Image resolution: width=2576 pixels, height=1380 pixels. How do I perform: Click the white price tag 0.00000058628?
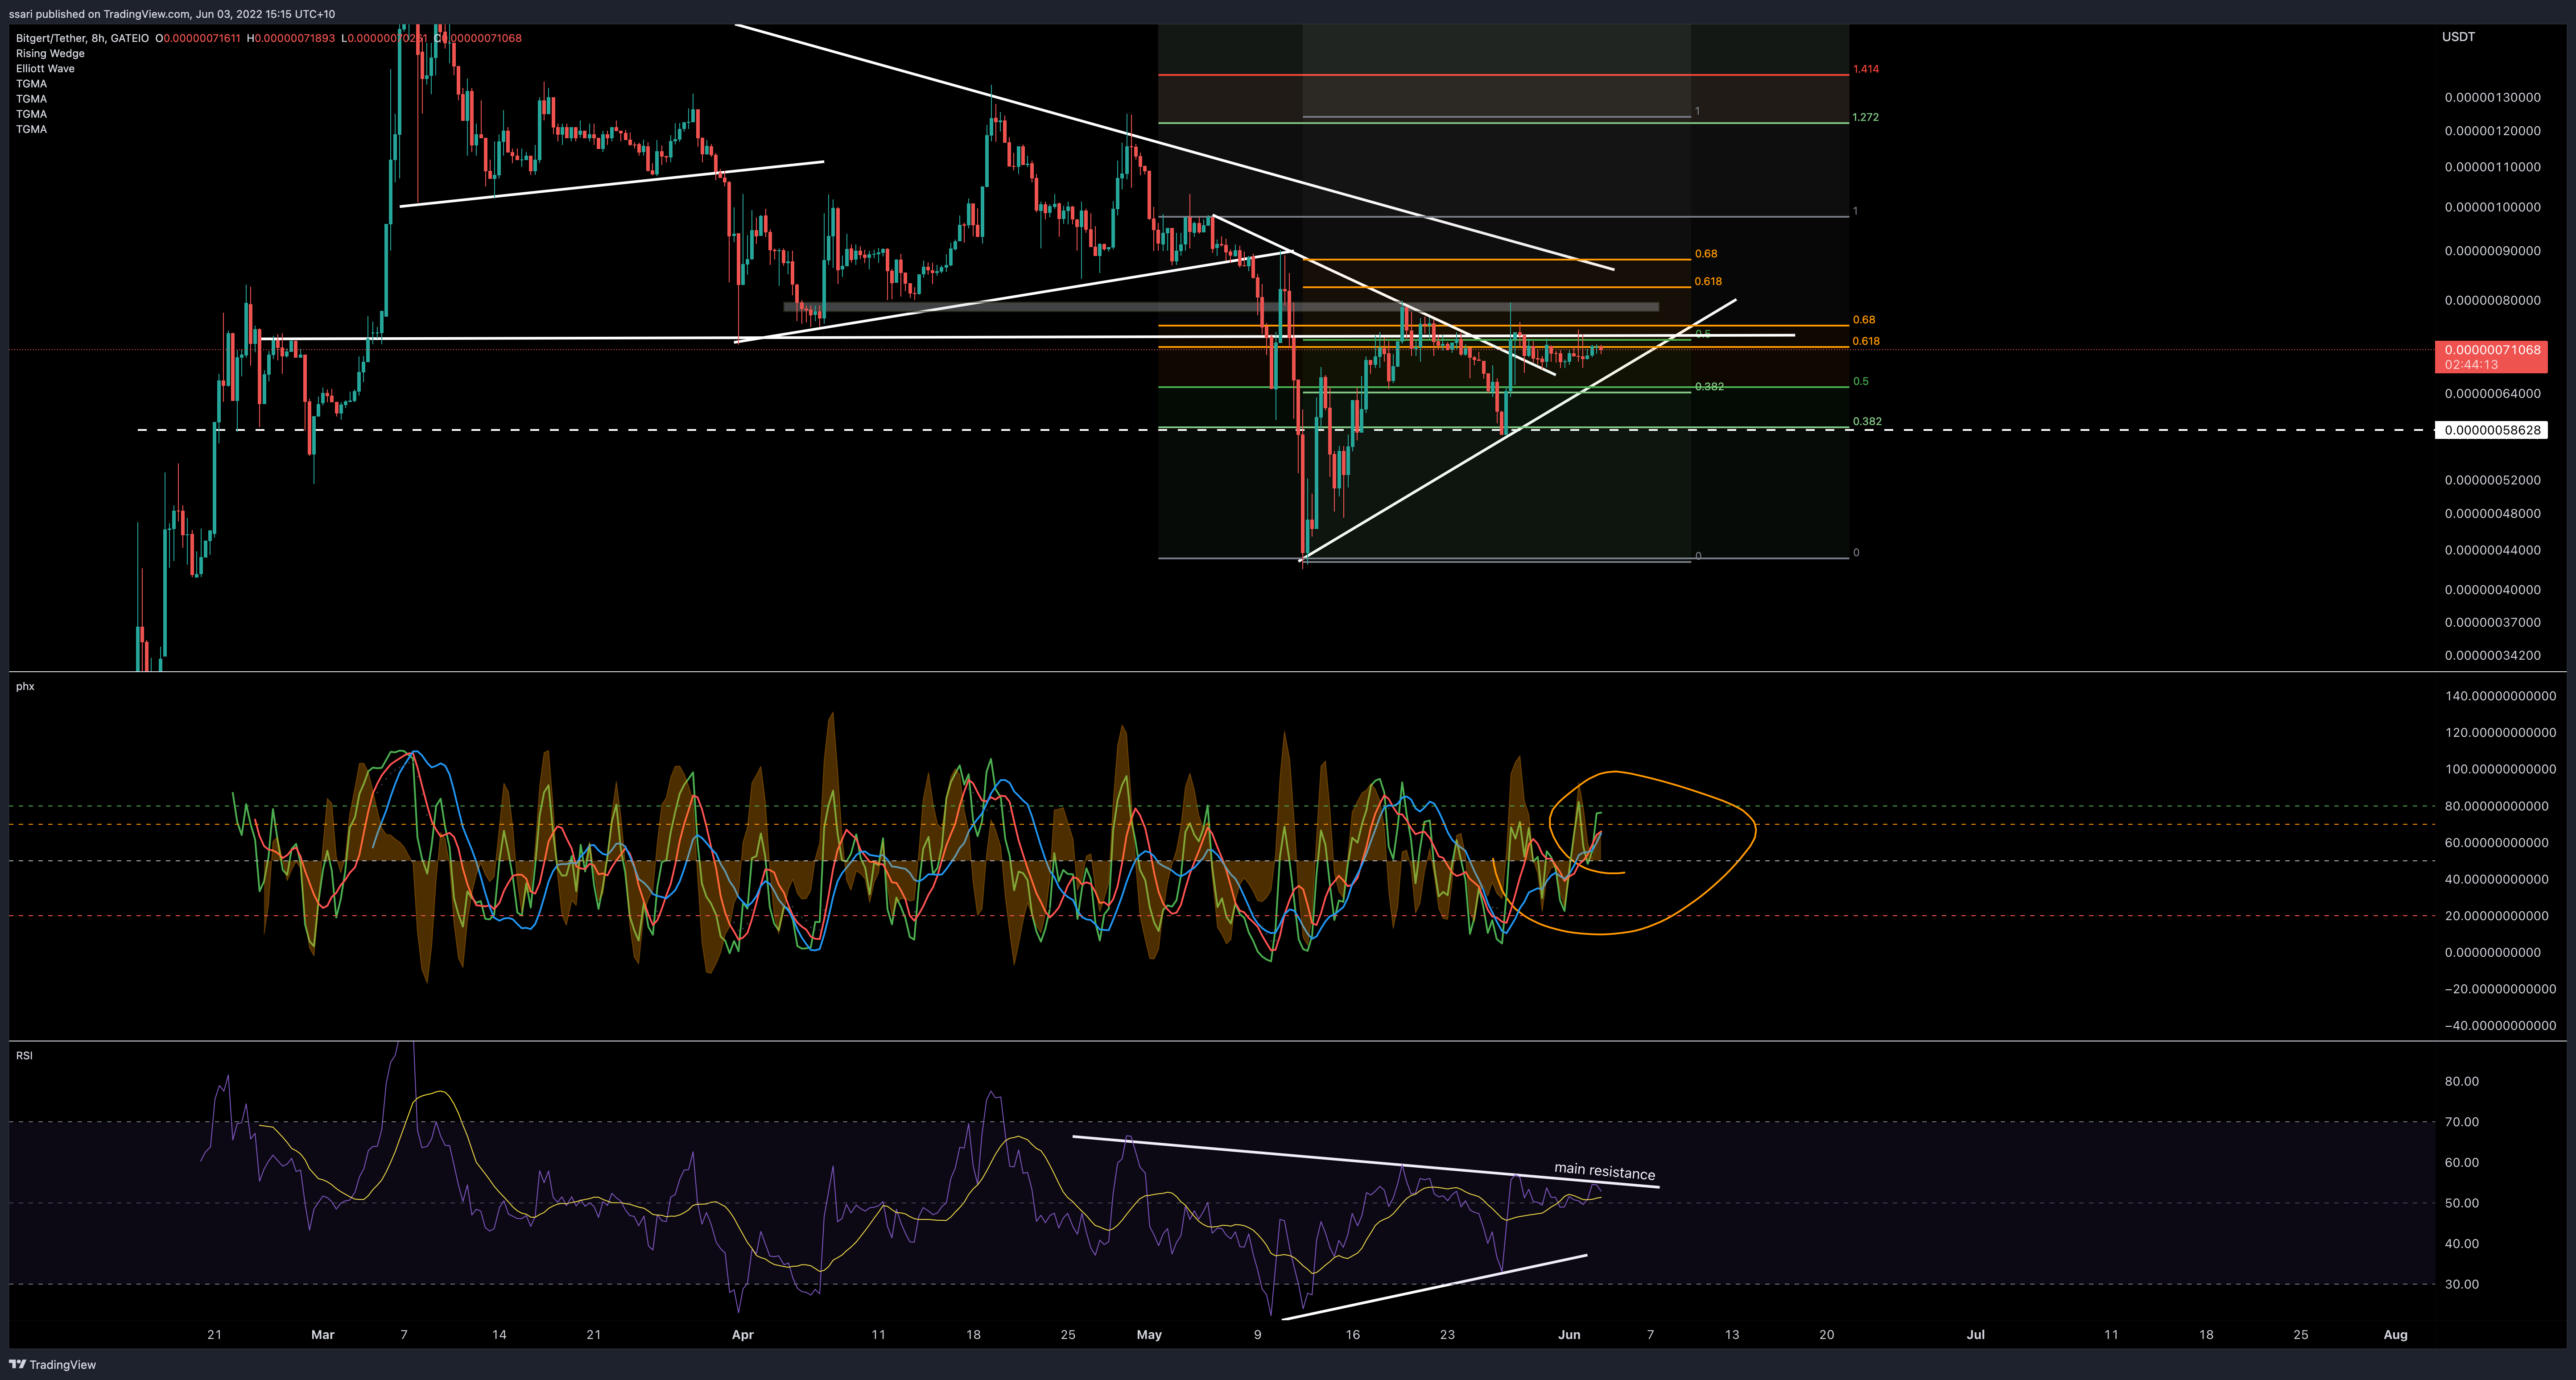[x=2491, y=430]
